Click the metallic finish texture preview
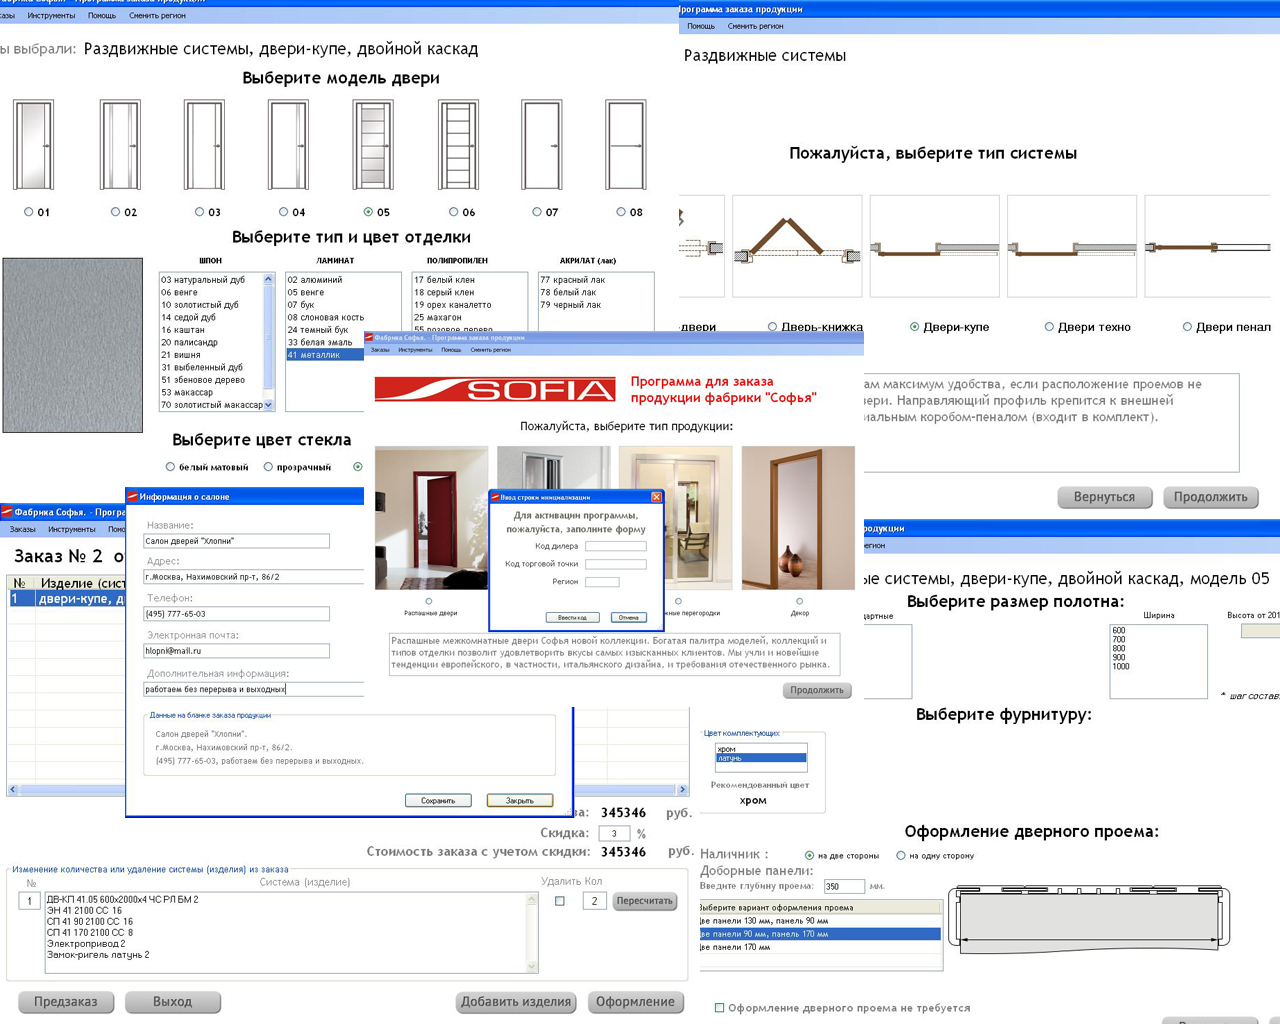The width and height of the screenshot is (1280, 1024). (x=72, y=345)
